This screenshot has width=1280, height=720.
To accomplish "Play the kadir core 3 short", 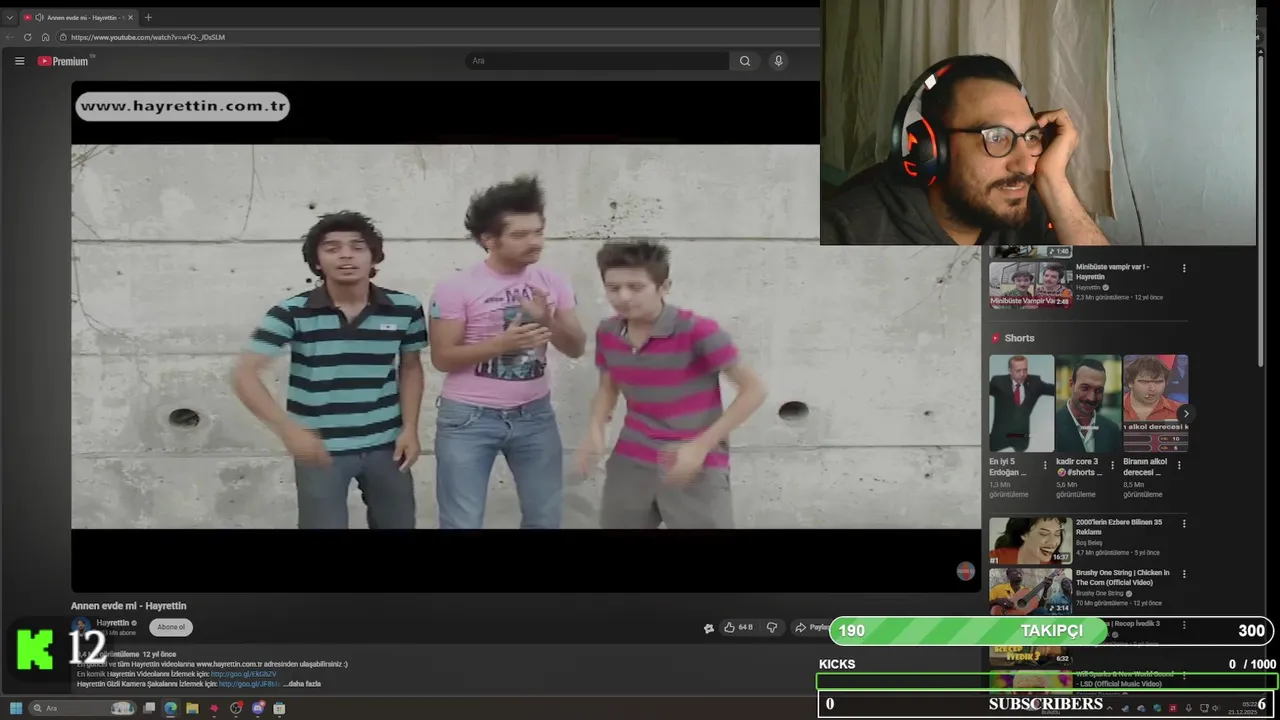I will point(1088,403).
